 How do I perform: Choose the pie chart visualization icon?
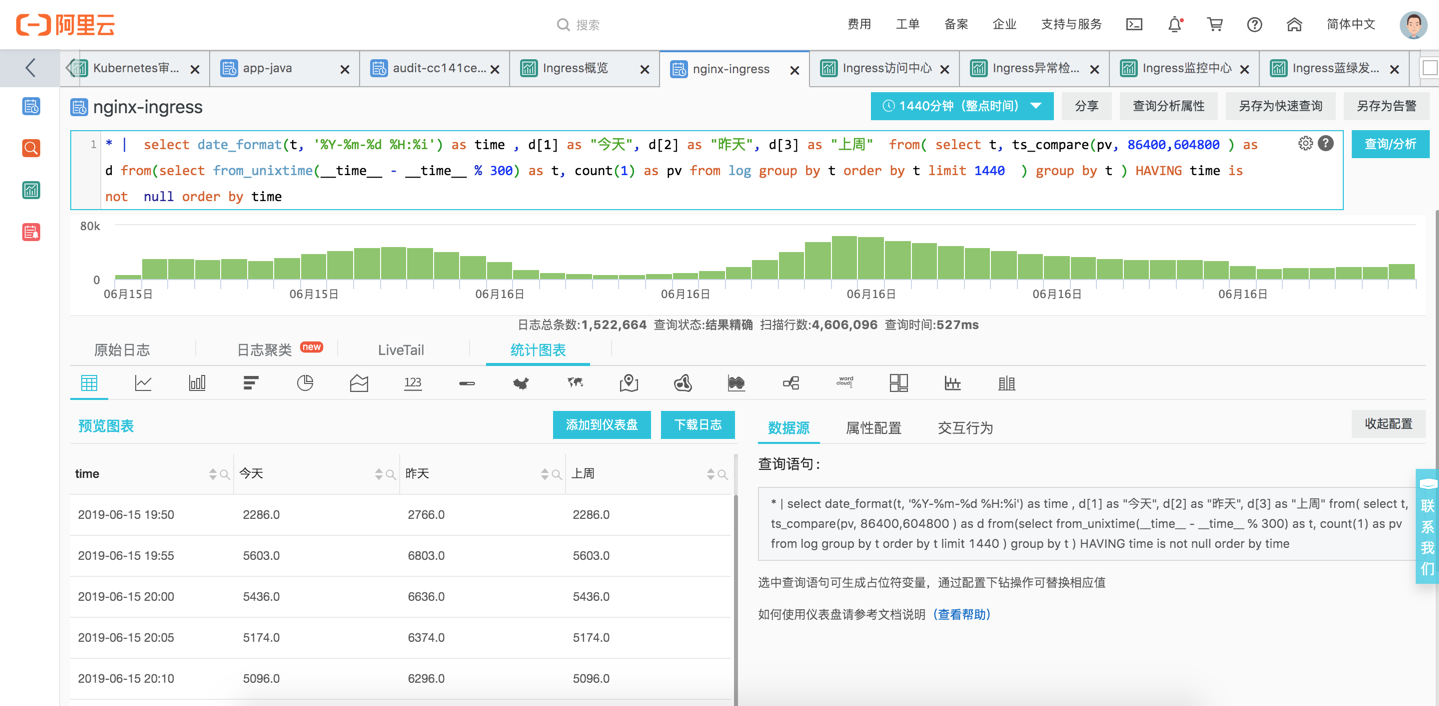tap(305, 383)
